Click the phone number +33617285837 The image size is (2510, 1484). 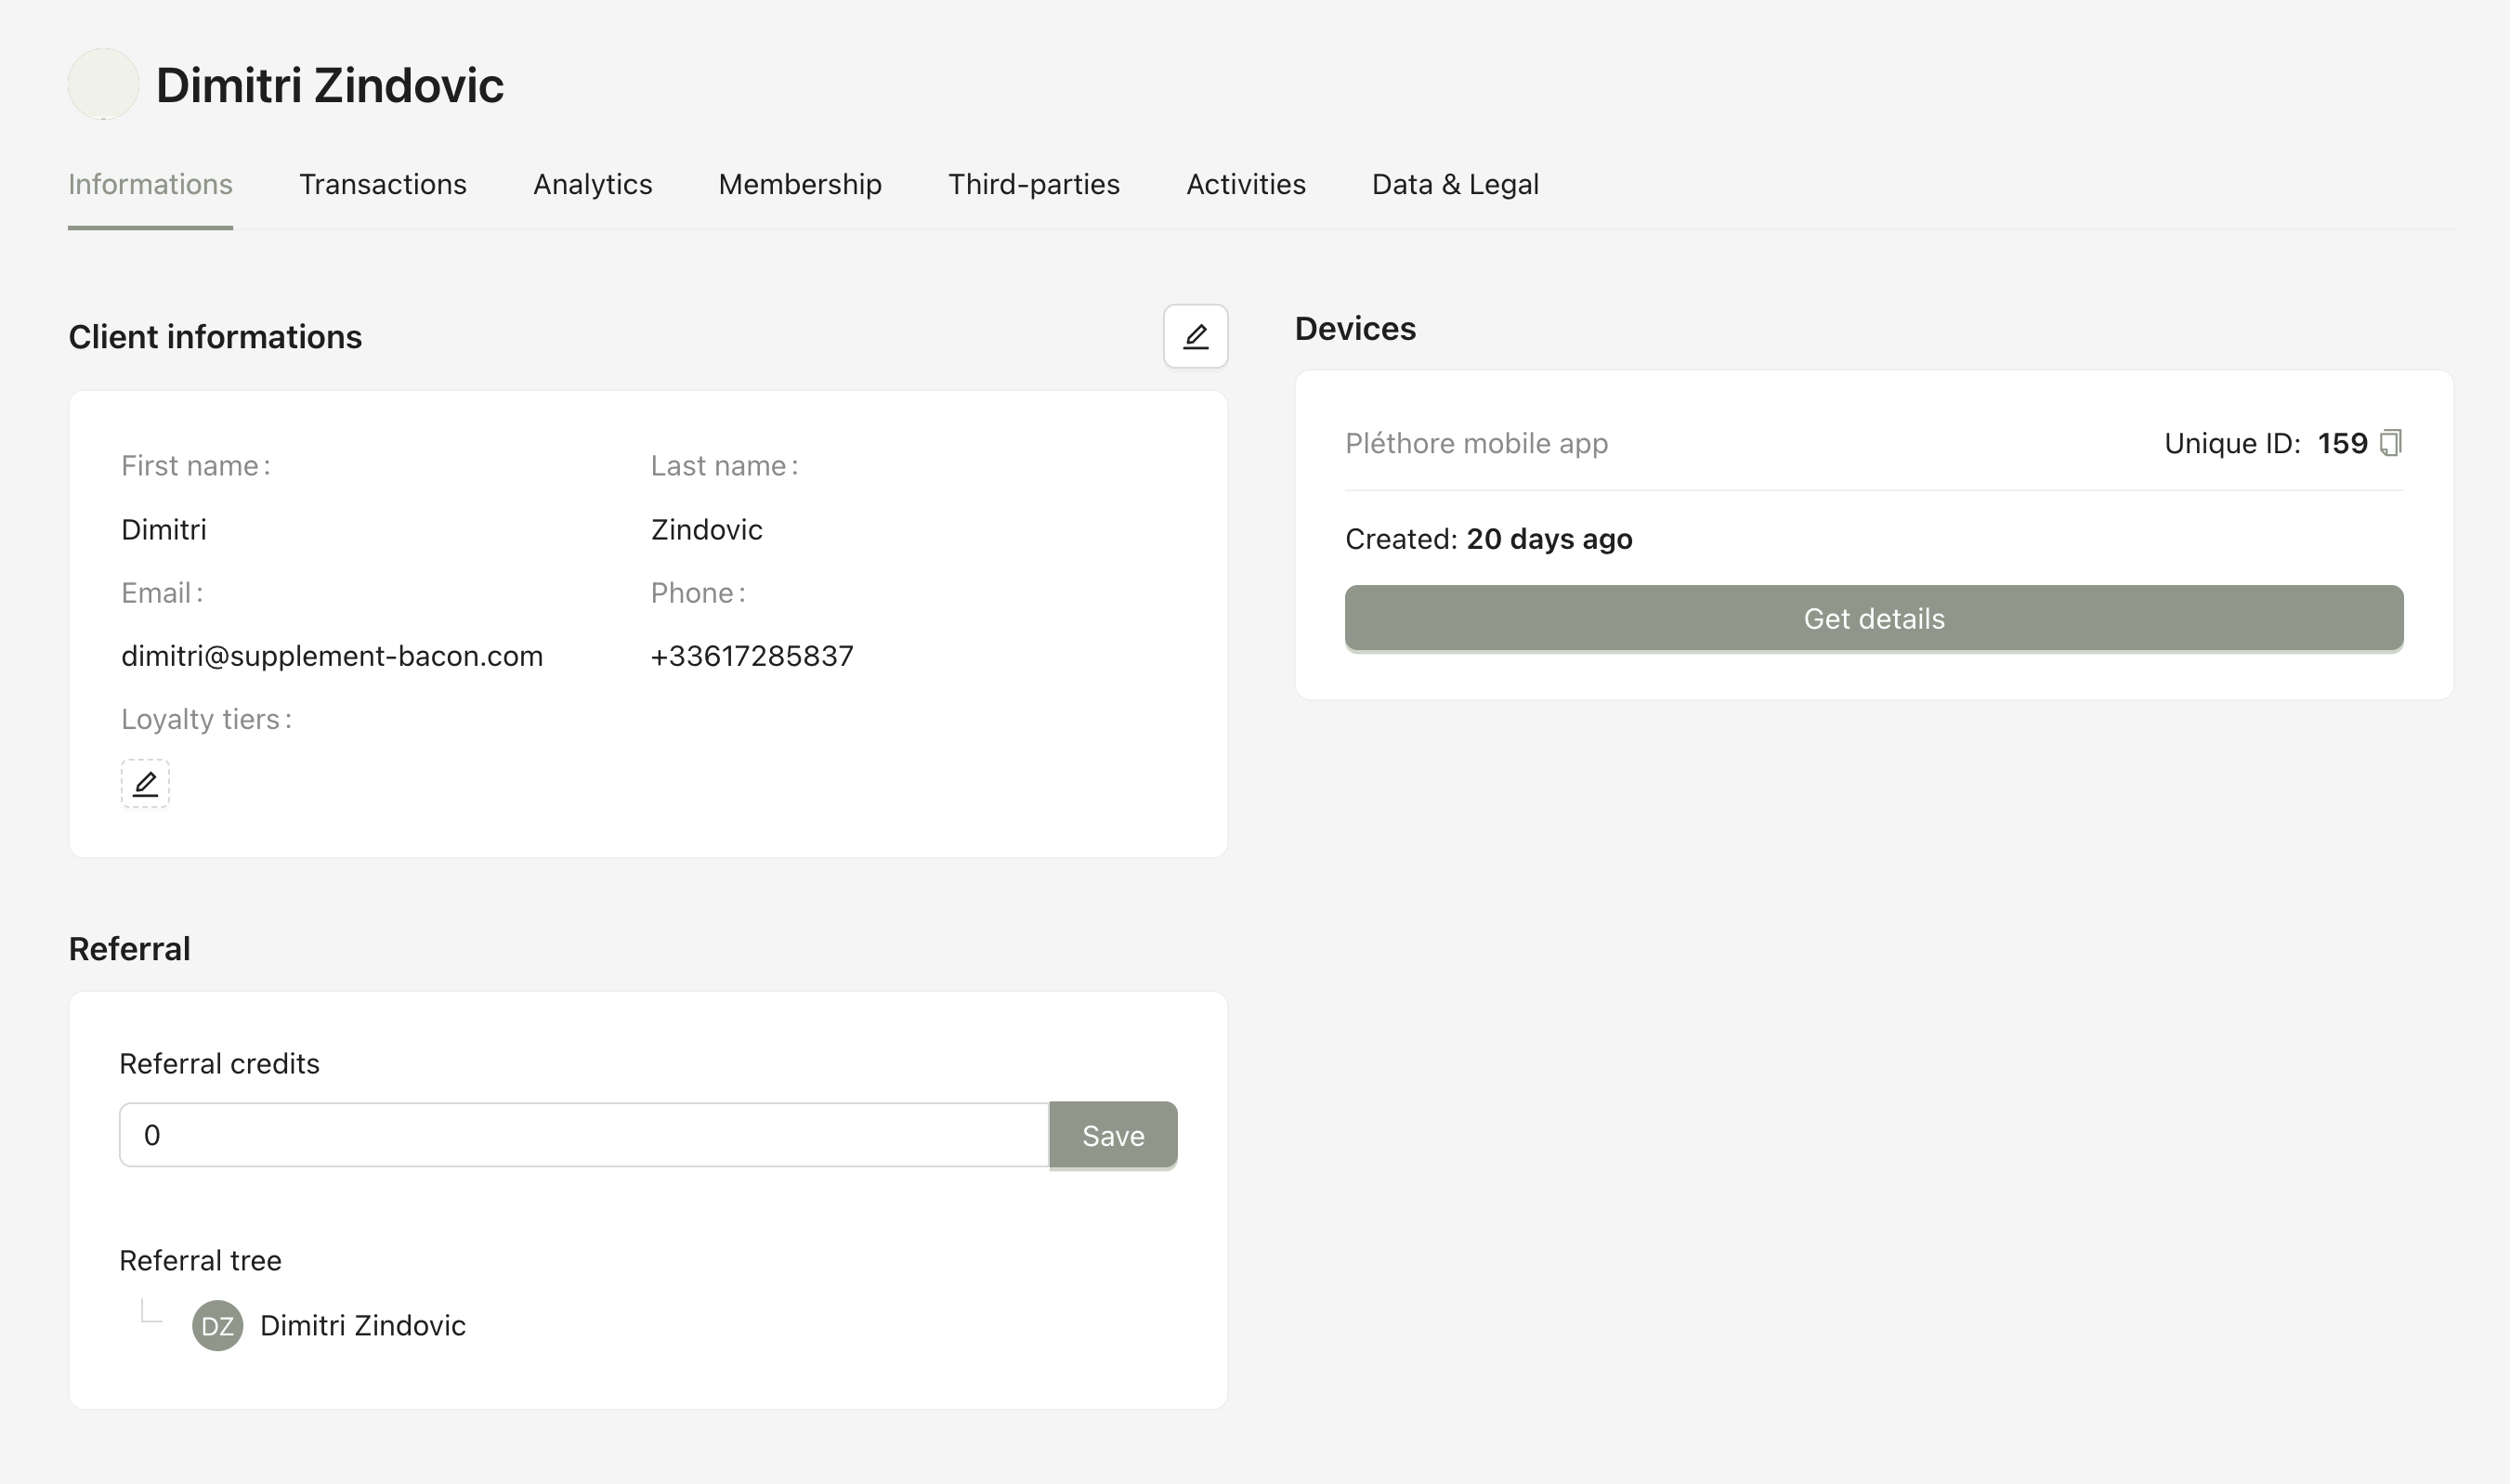(x=751, y=656)
